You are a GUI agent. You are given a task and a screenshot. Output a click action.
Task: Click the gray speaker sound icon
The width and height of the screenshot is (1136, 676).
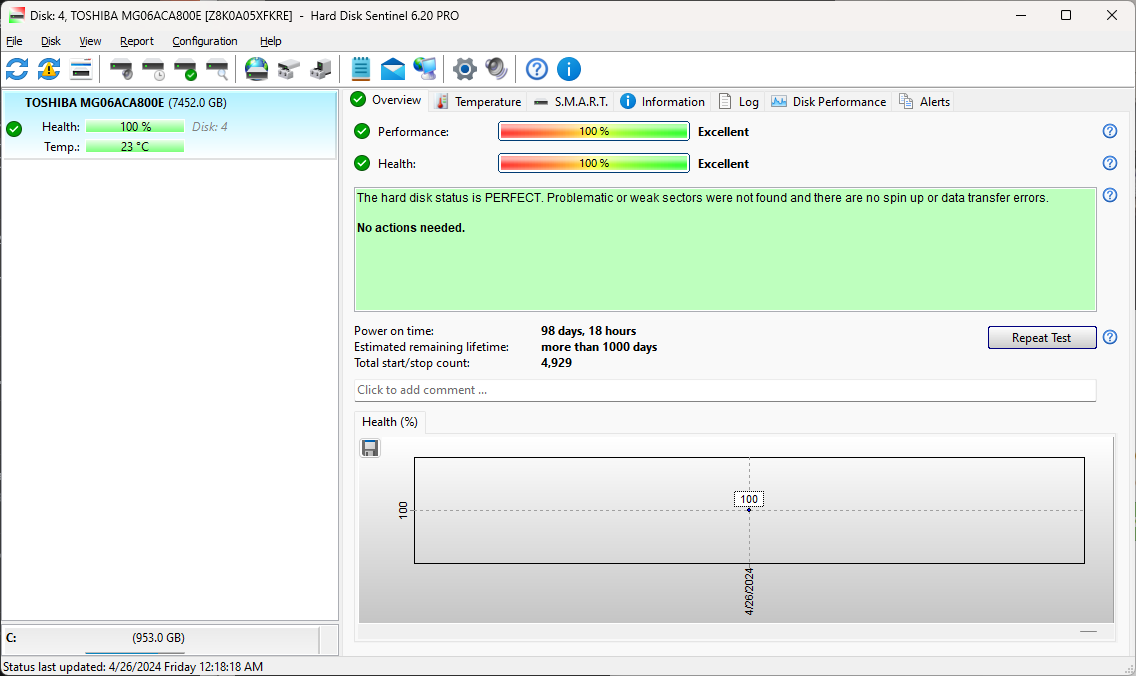pyautogui.click(x=496, y=70)
